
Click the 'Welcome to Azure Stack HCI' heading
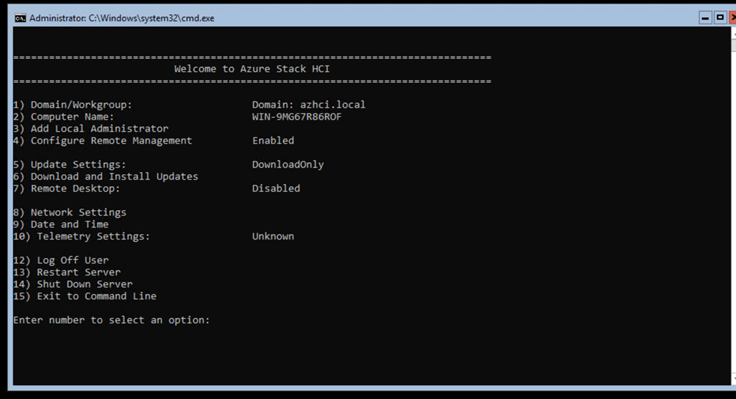click(252, 69)
